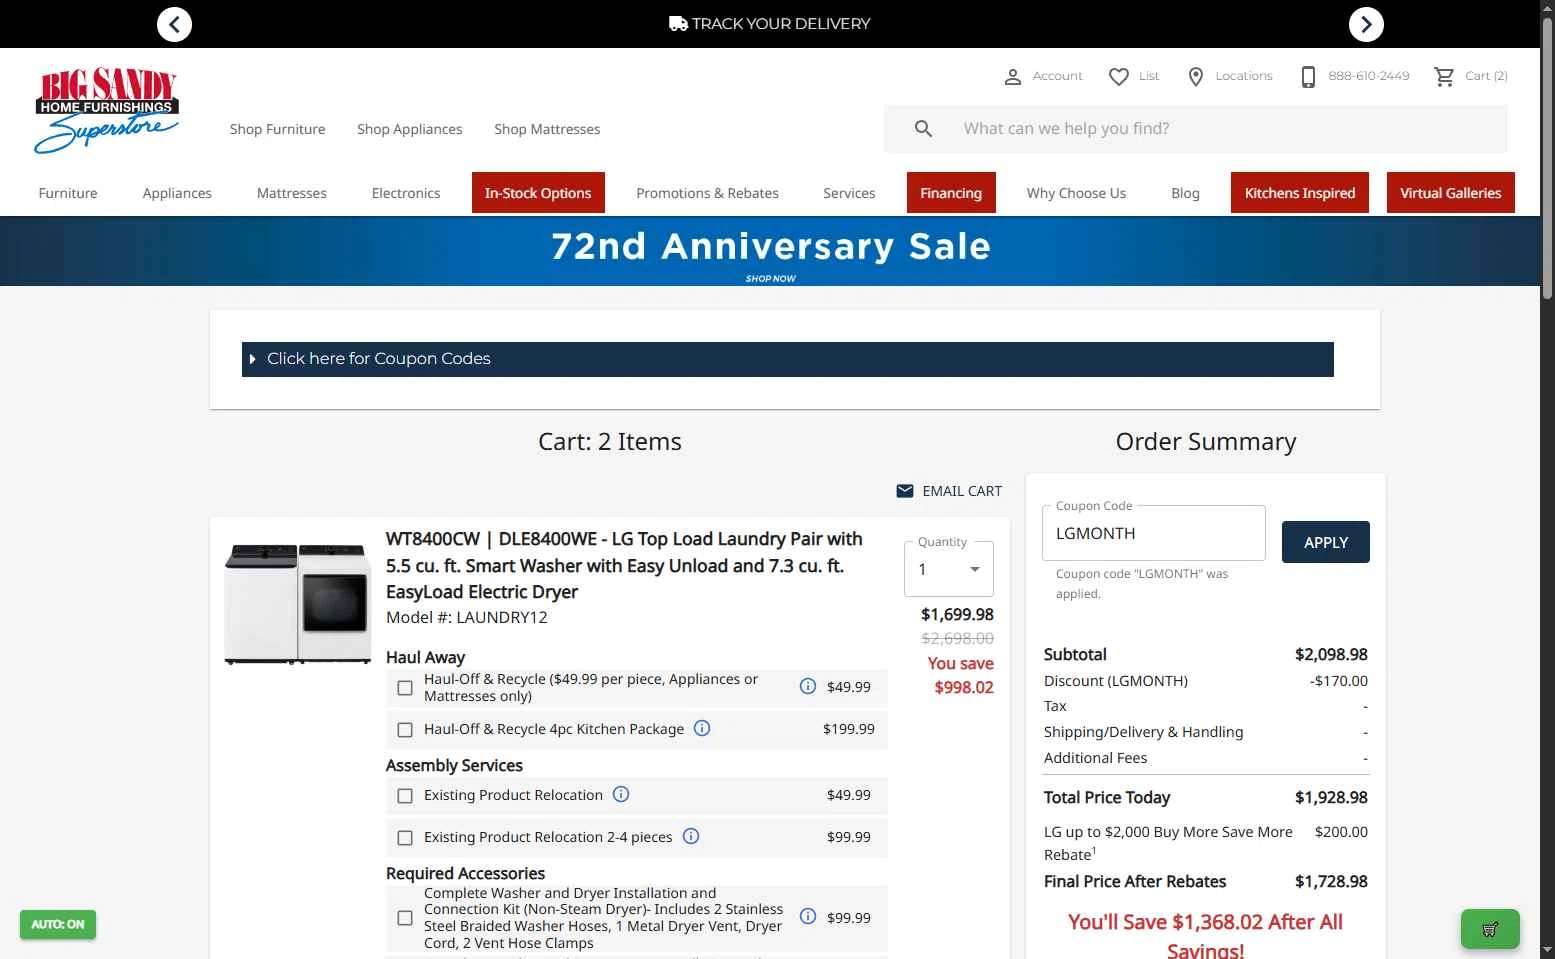The image size is (1555, 959).
Task: Click the 72nd Anniversary Sale banner
Action: tap(770, 252)
